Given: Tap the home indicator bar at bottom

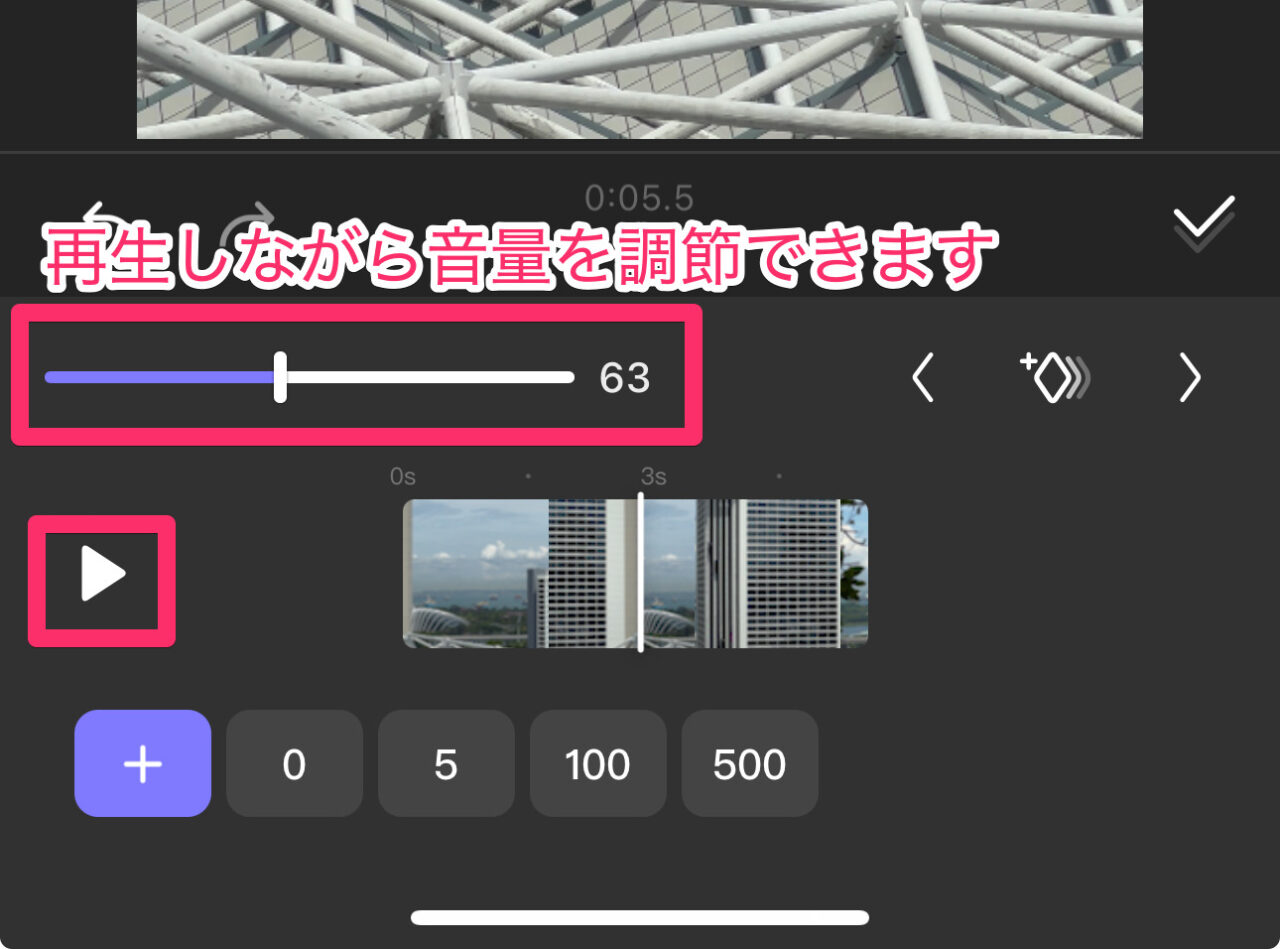Looking at the screenshot, I should (x=640, y=917).
